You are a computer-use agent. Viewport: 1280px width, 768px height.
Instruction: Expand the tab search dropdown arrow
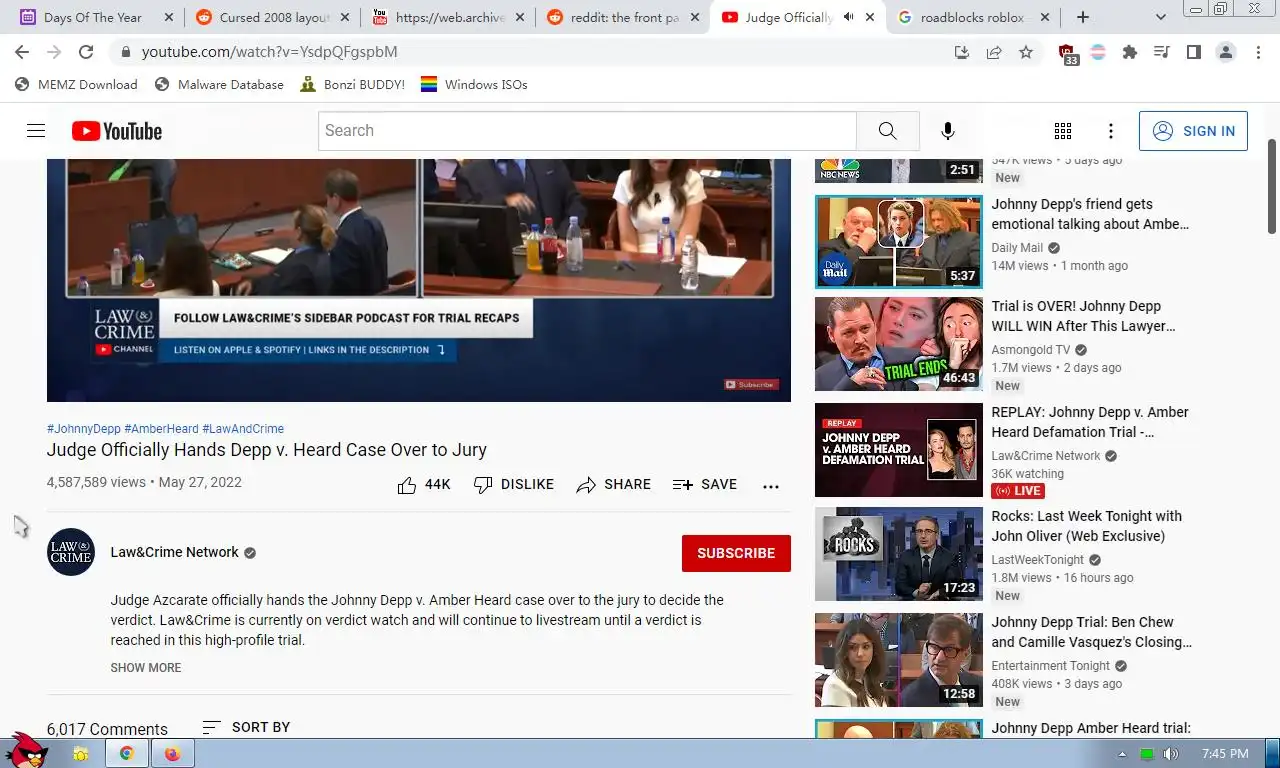[x=1161, y=17]
